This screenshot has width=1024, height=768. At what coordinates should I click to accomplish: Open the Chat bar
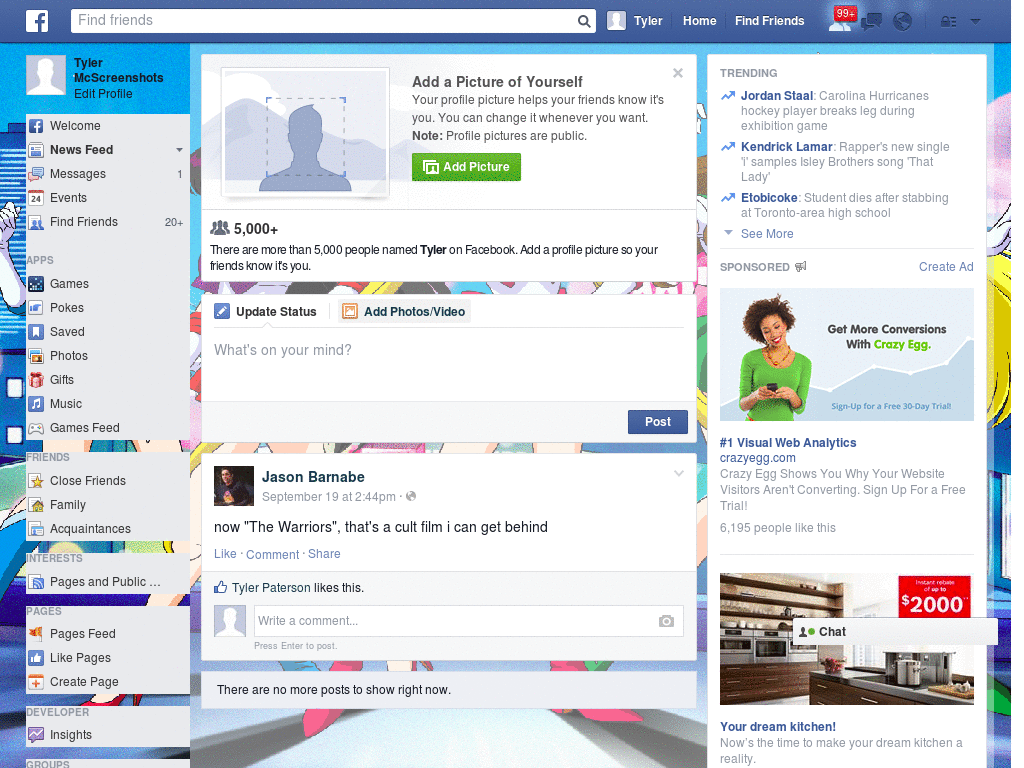coord(895,632)
